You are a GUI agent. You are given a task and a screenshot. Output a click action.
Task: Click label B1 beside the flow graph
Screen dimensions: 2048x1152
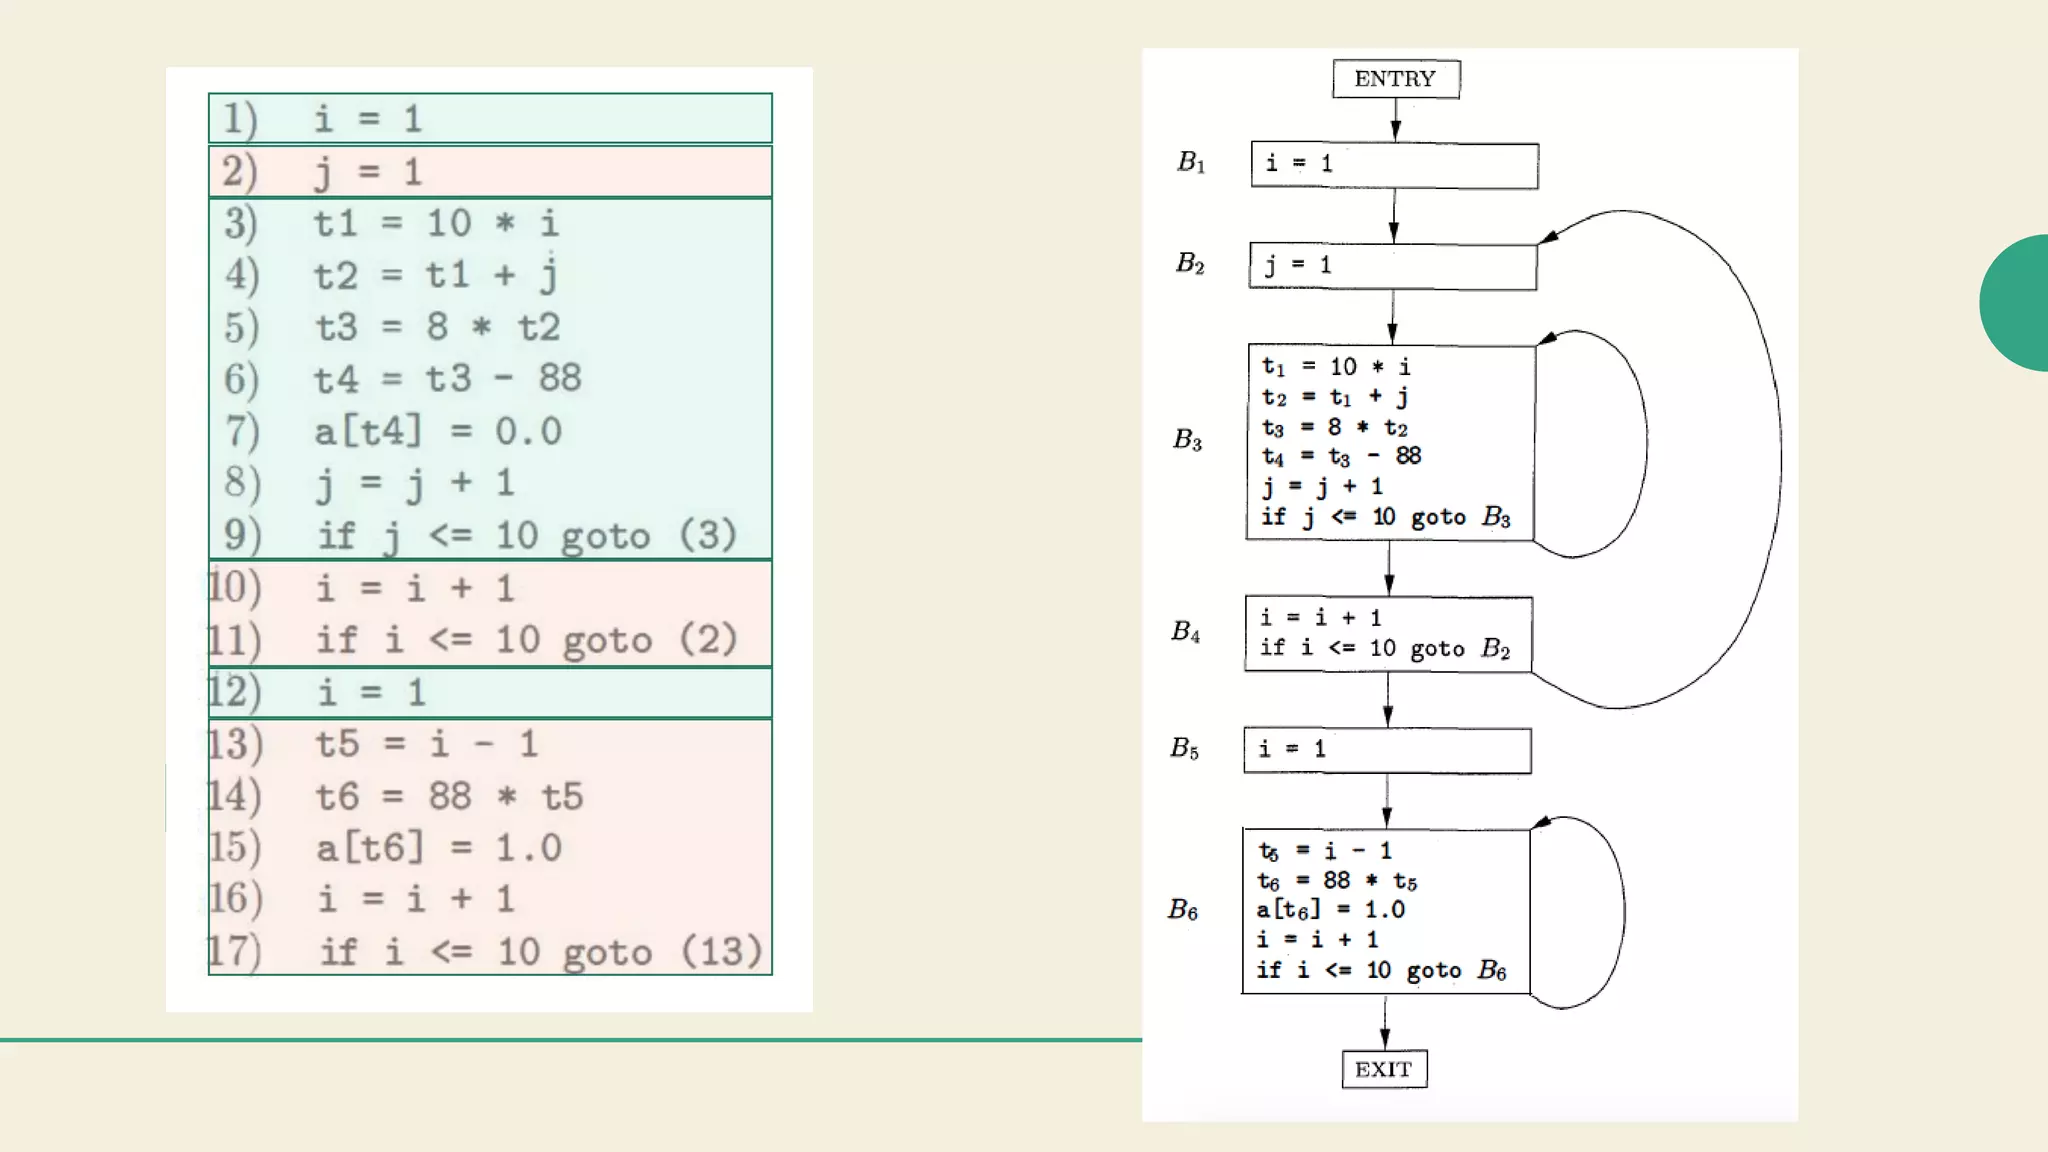tap(1191, 162)
